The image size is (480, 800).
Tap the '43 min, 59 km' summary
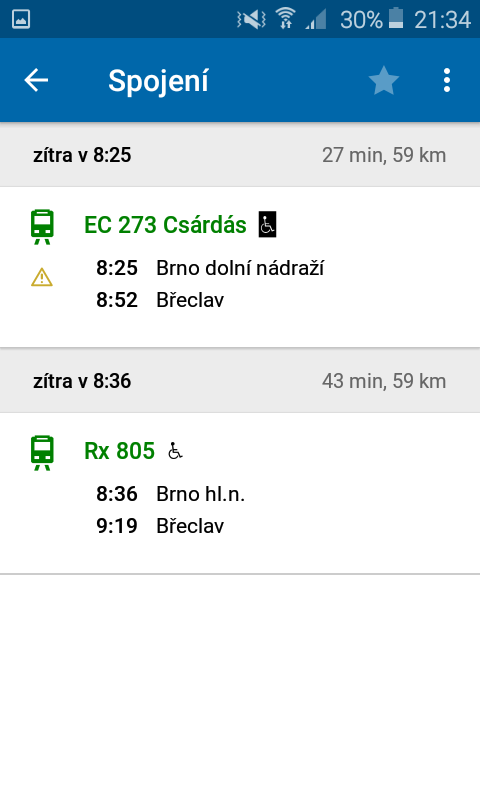(x=384, y=381)
